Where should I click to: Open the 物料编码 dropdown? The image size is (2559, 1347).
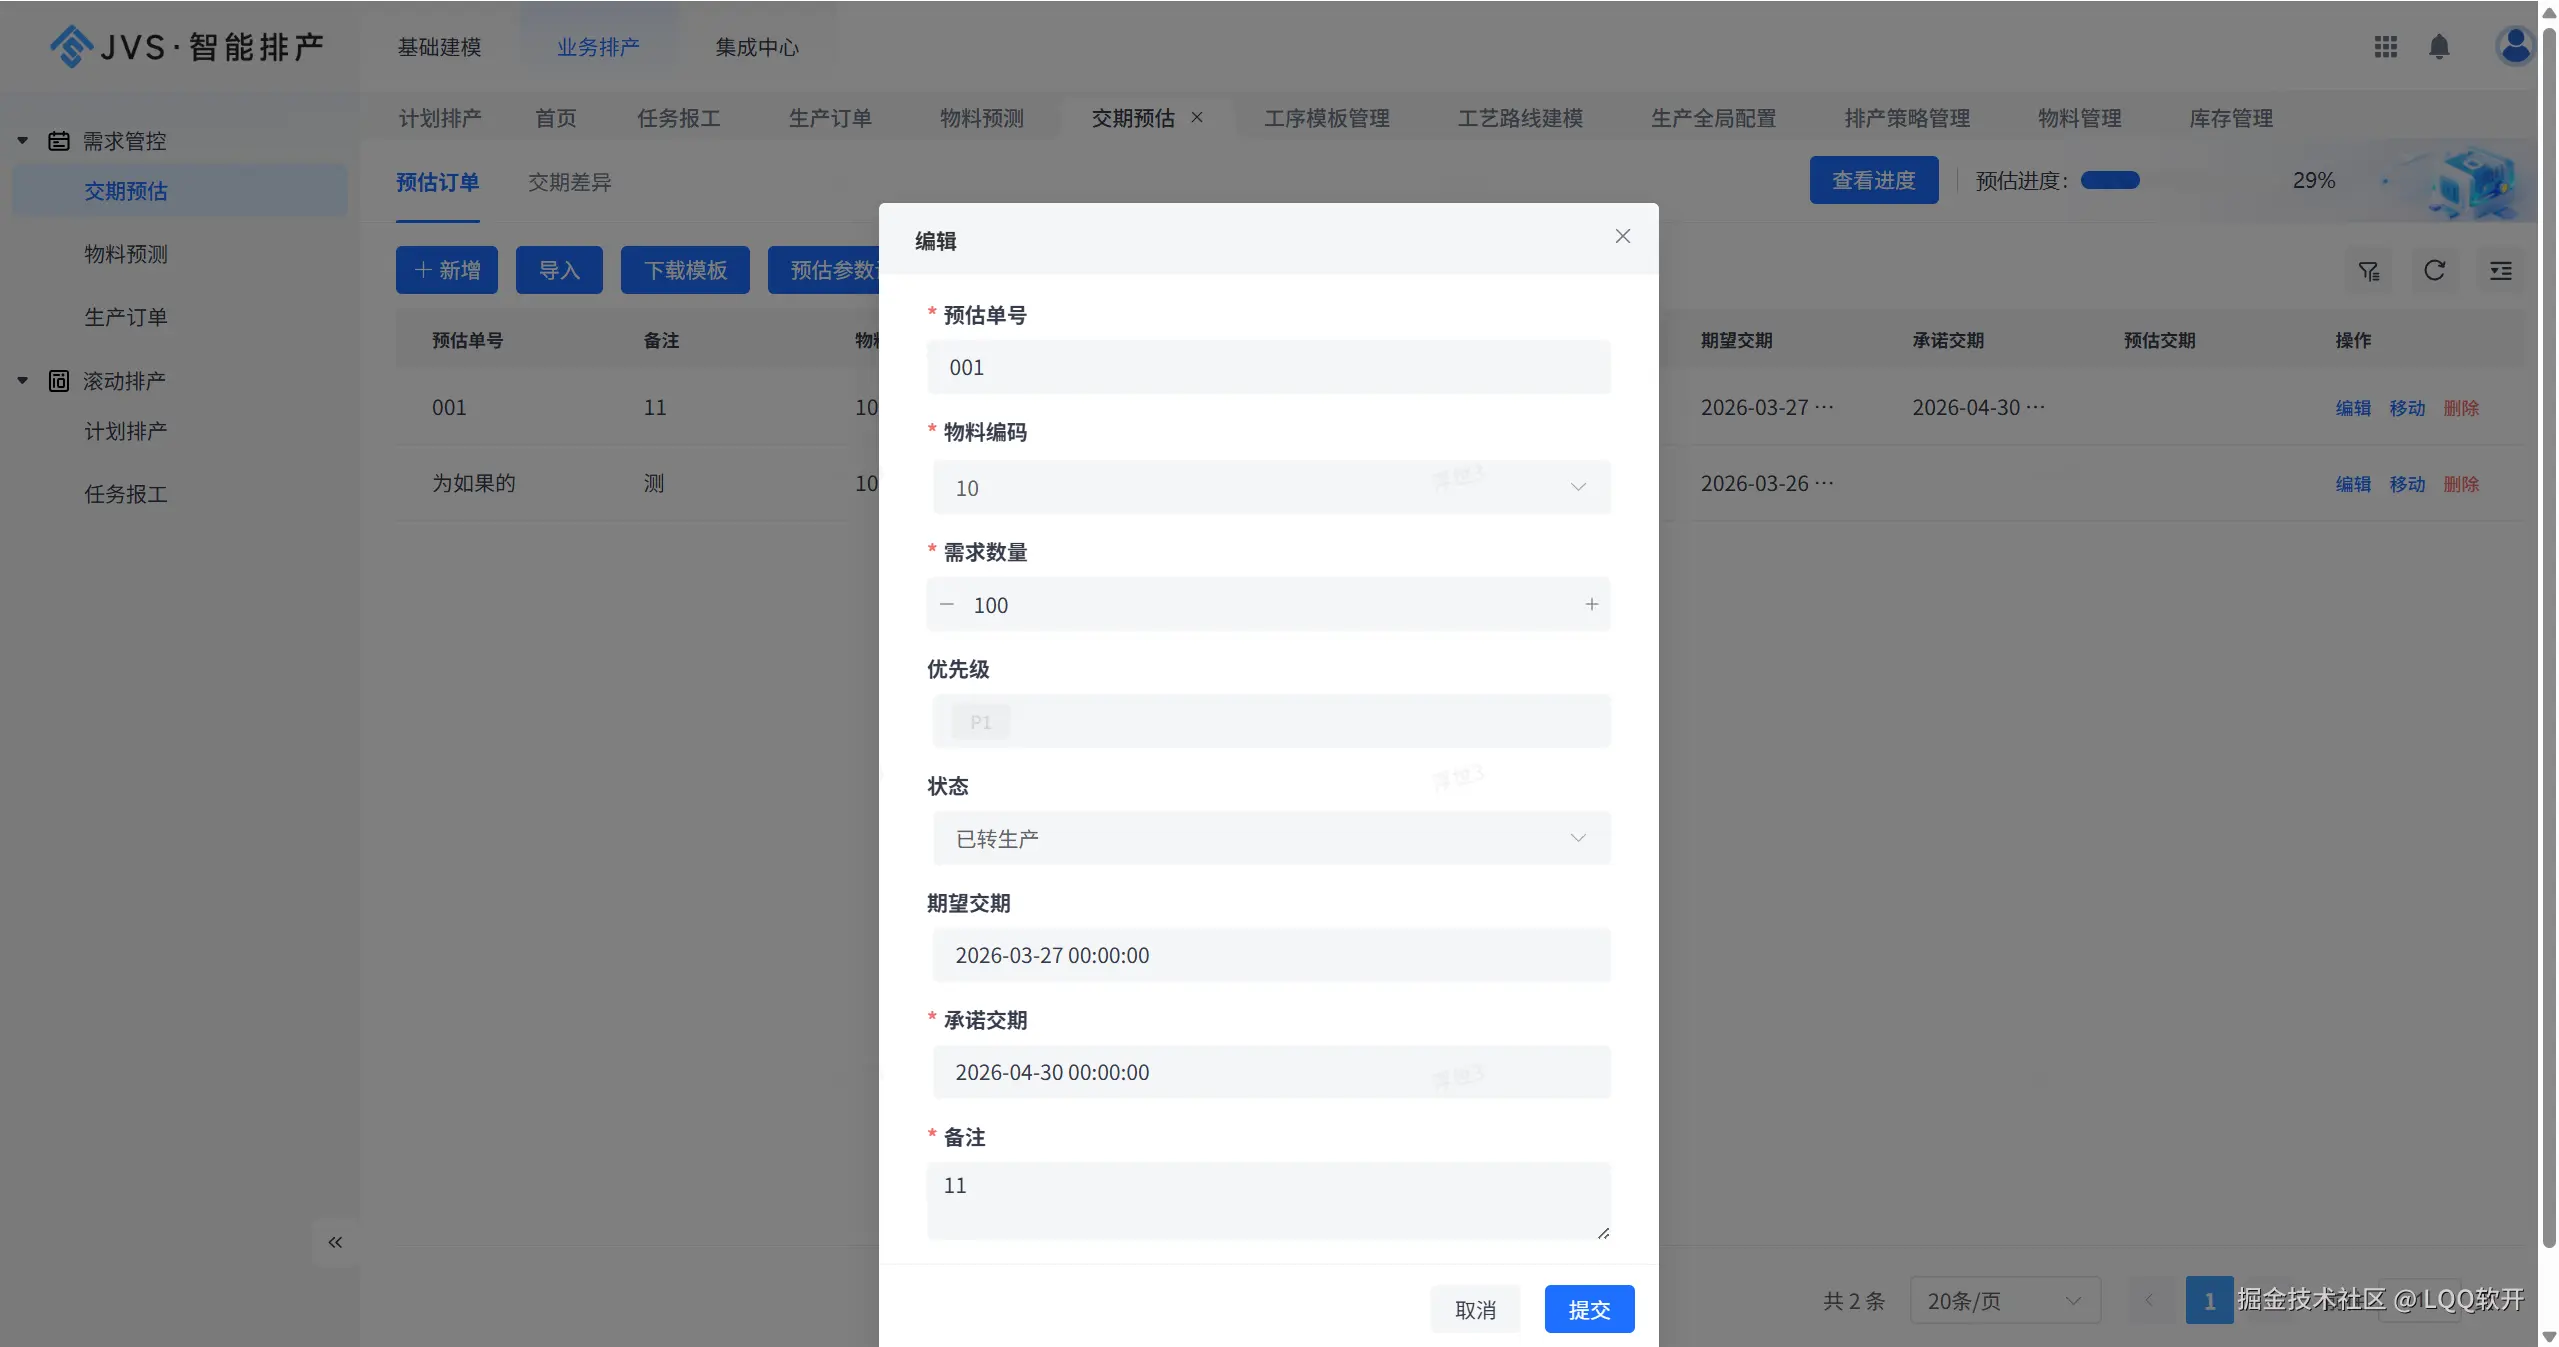point(1270,487)
